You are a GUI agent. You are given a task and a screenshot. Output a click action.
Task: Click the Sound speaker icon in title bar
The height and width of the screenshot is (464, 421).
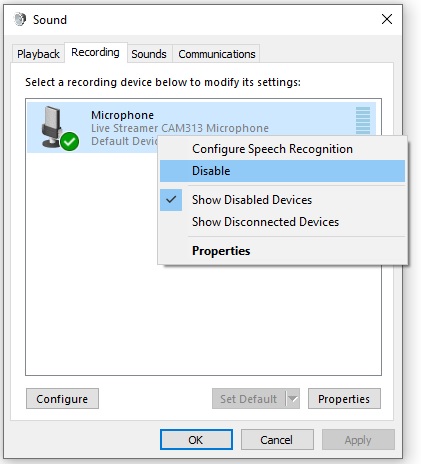coord(20,19)
